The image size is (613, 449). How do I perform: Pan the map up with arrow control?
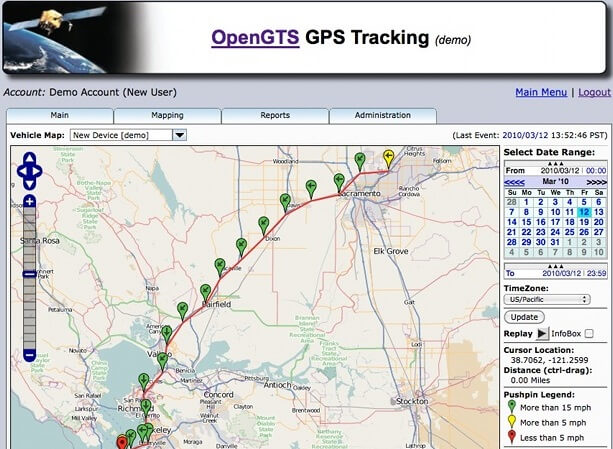pyautogui.click(x=30, y=158)
